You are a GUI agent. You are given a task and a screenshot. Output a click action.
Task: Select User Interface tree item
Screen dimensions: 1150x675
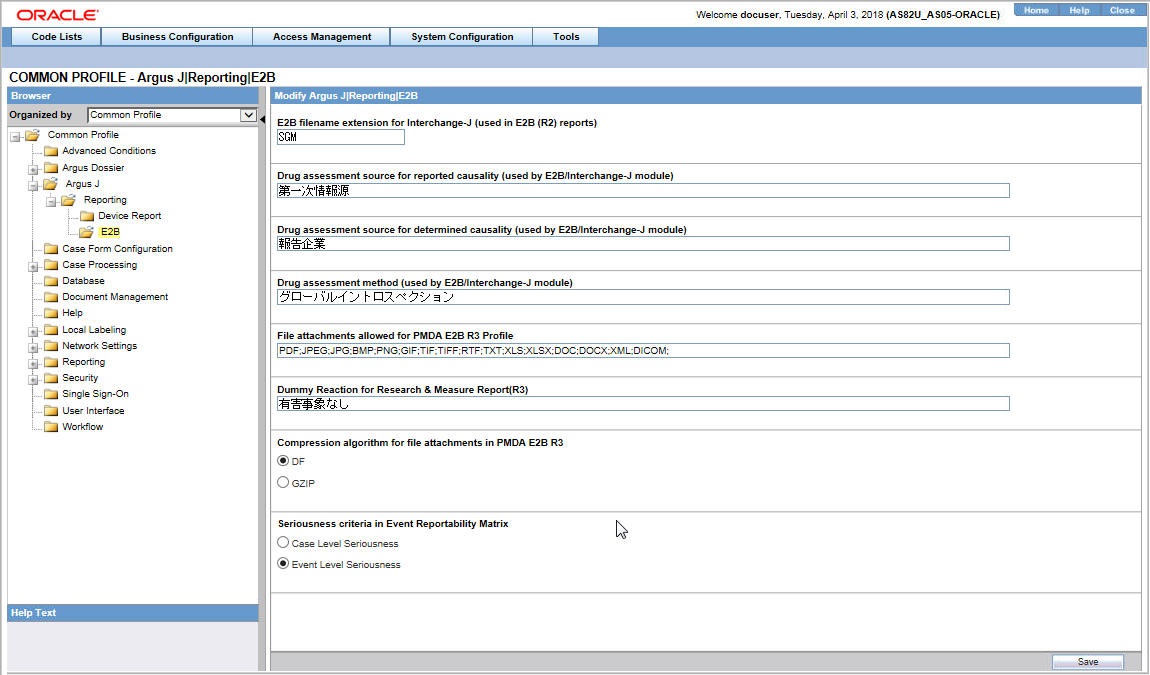[x=93, y=411]
